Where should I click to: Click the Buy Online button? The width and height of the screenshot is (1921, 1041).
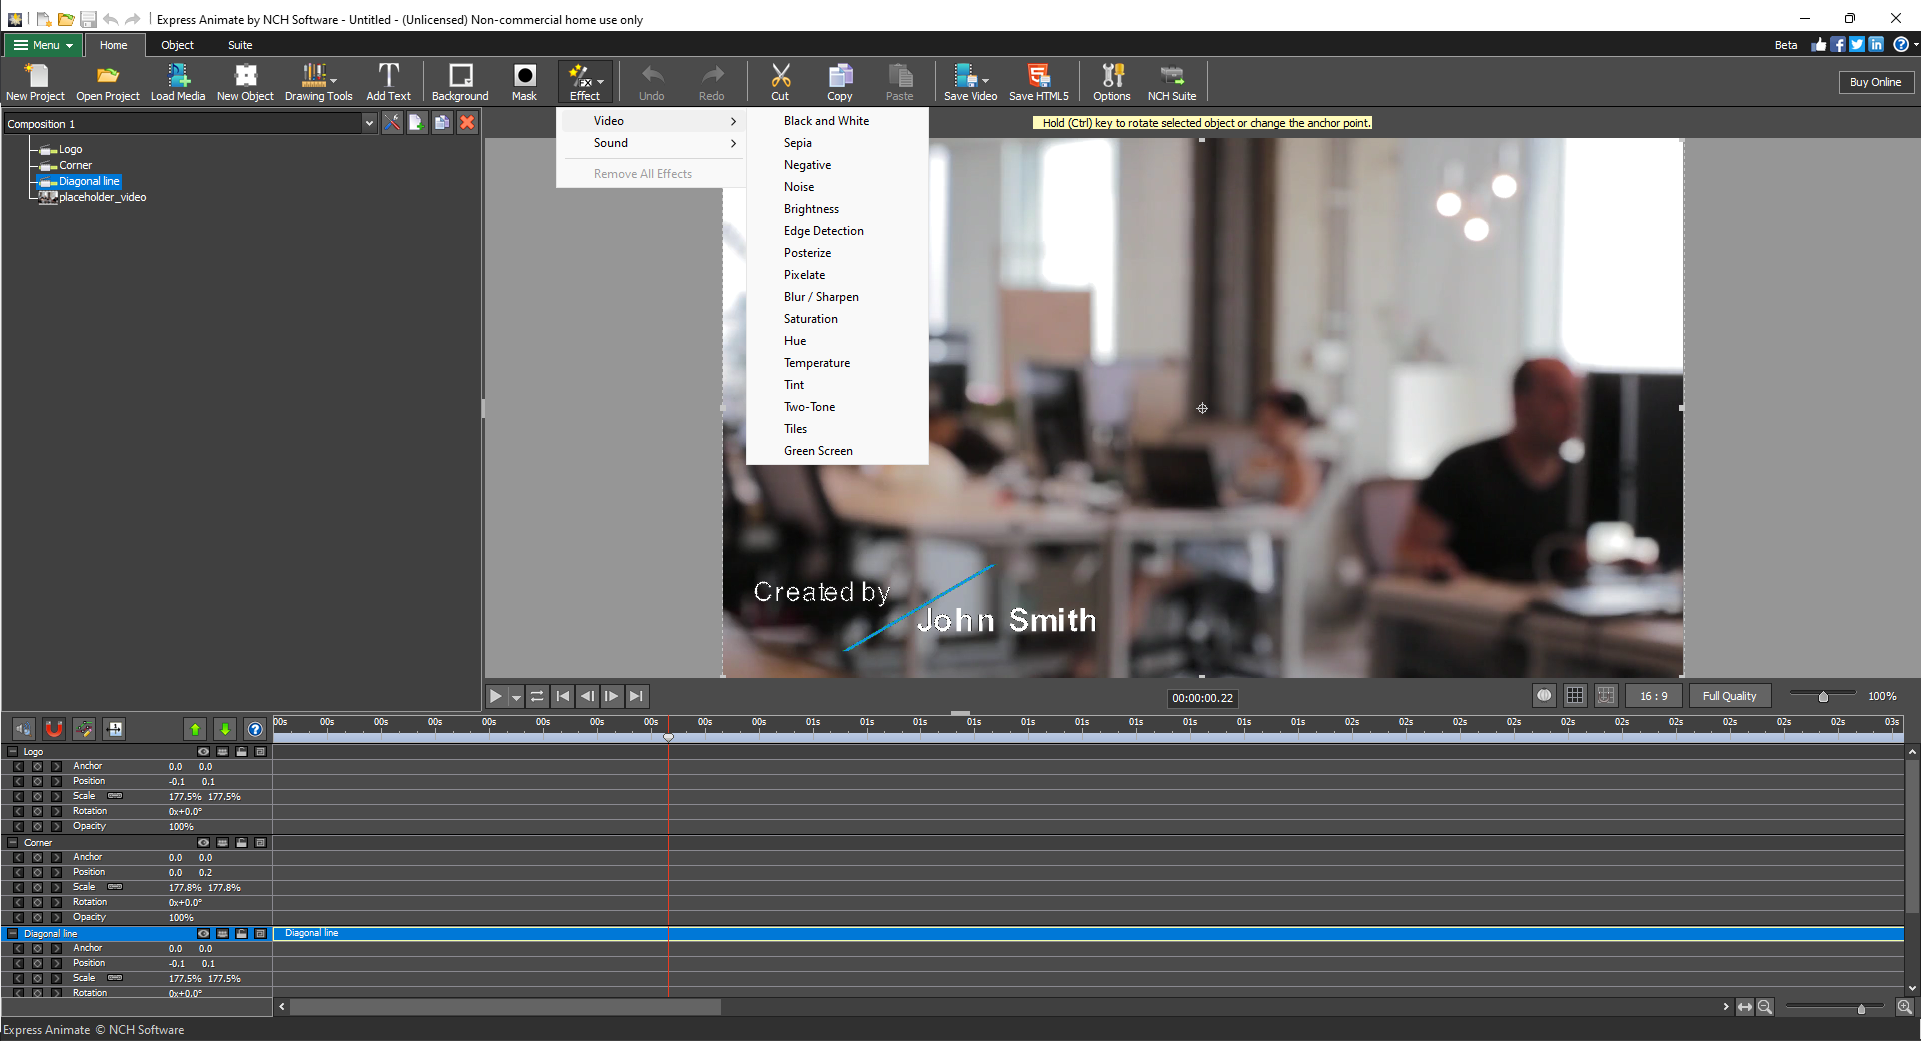(x=1875, y=81)
